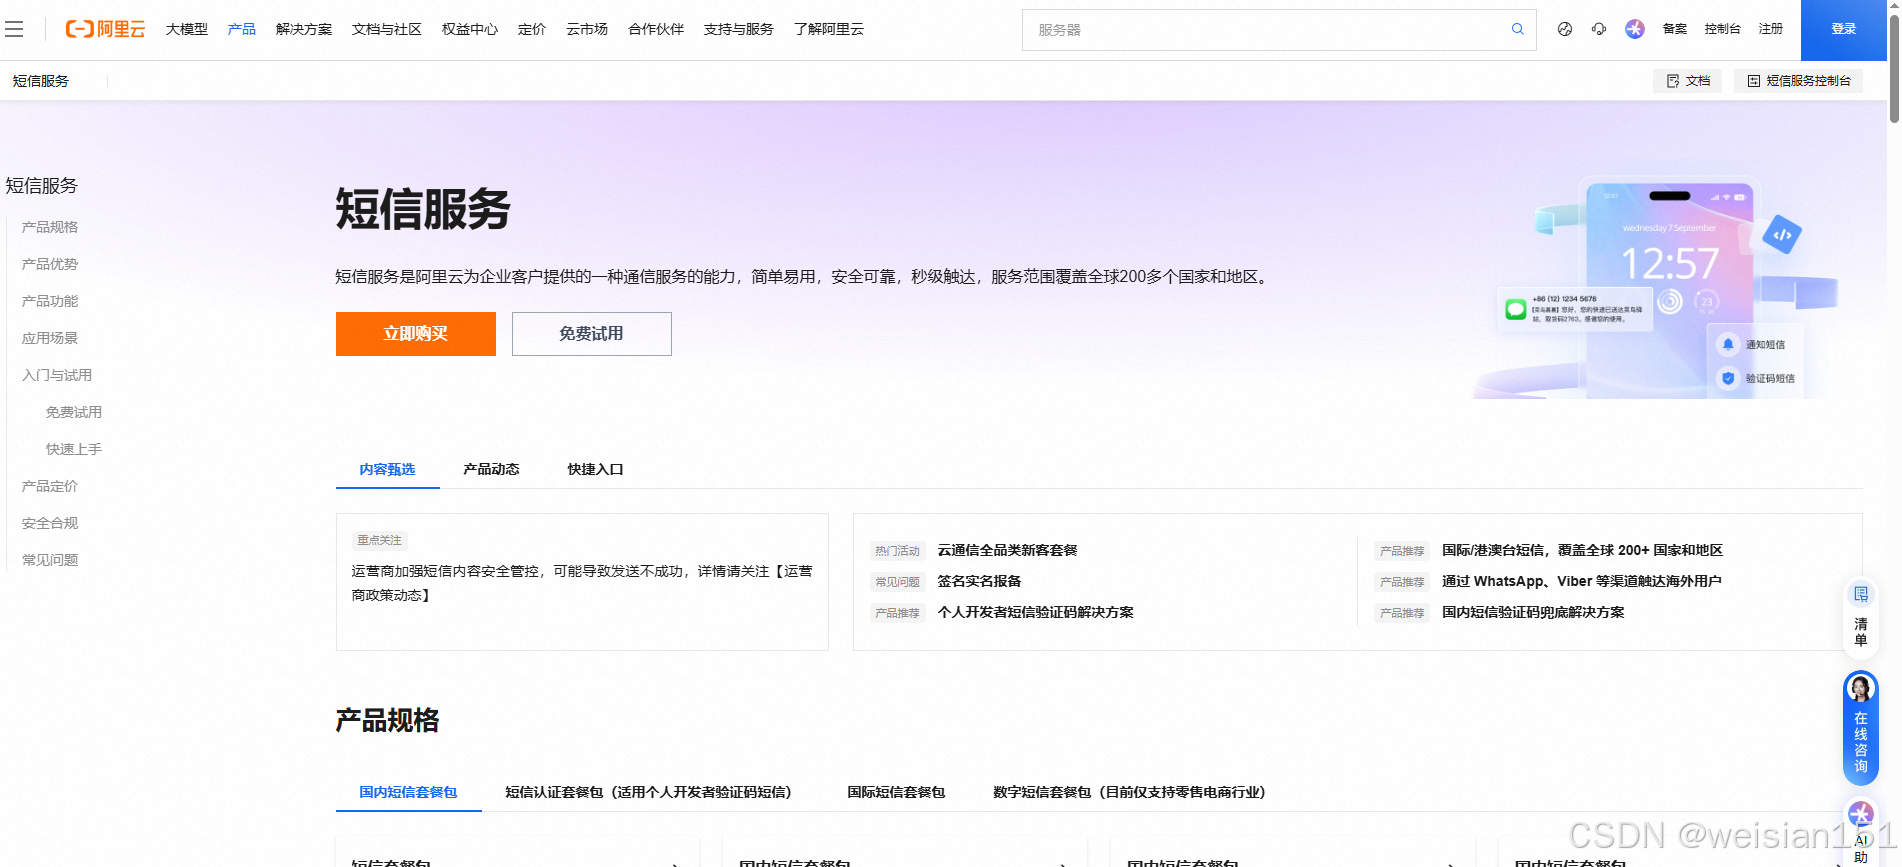Open the 解决方案 menu
The height and width of the screenshot is (867, 1902).
(x=304, y=29)
